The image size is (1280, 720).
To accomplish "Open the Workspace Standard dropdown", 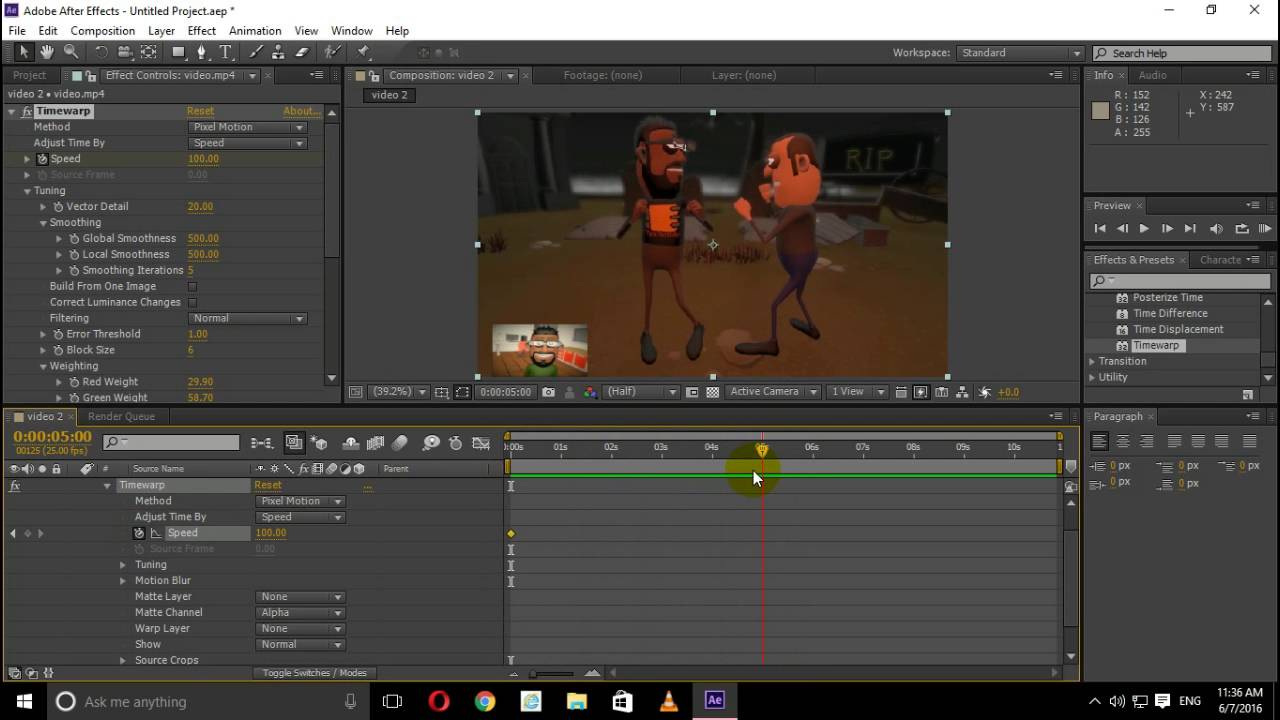I will click(x=1020, y=53).
